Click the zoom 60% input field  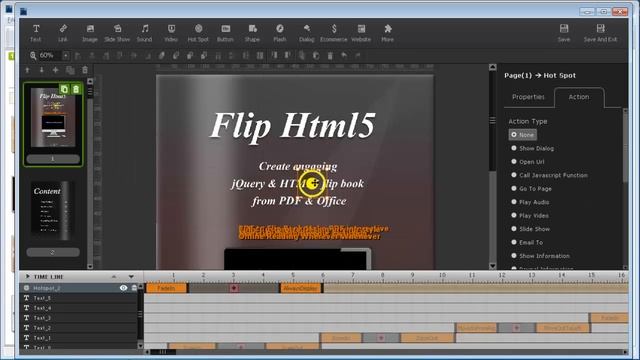coord(50,56)
